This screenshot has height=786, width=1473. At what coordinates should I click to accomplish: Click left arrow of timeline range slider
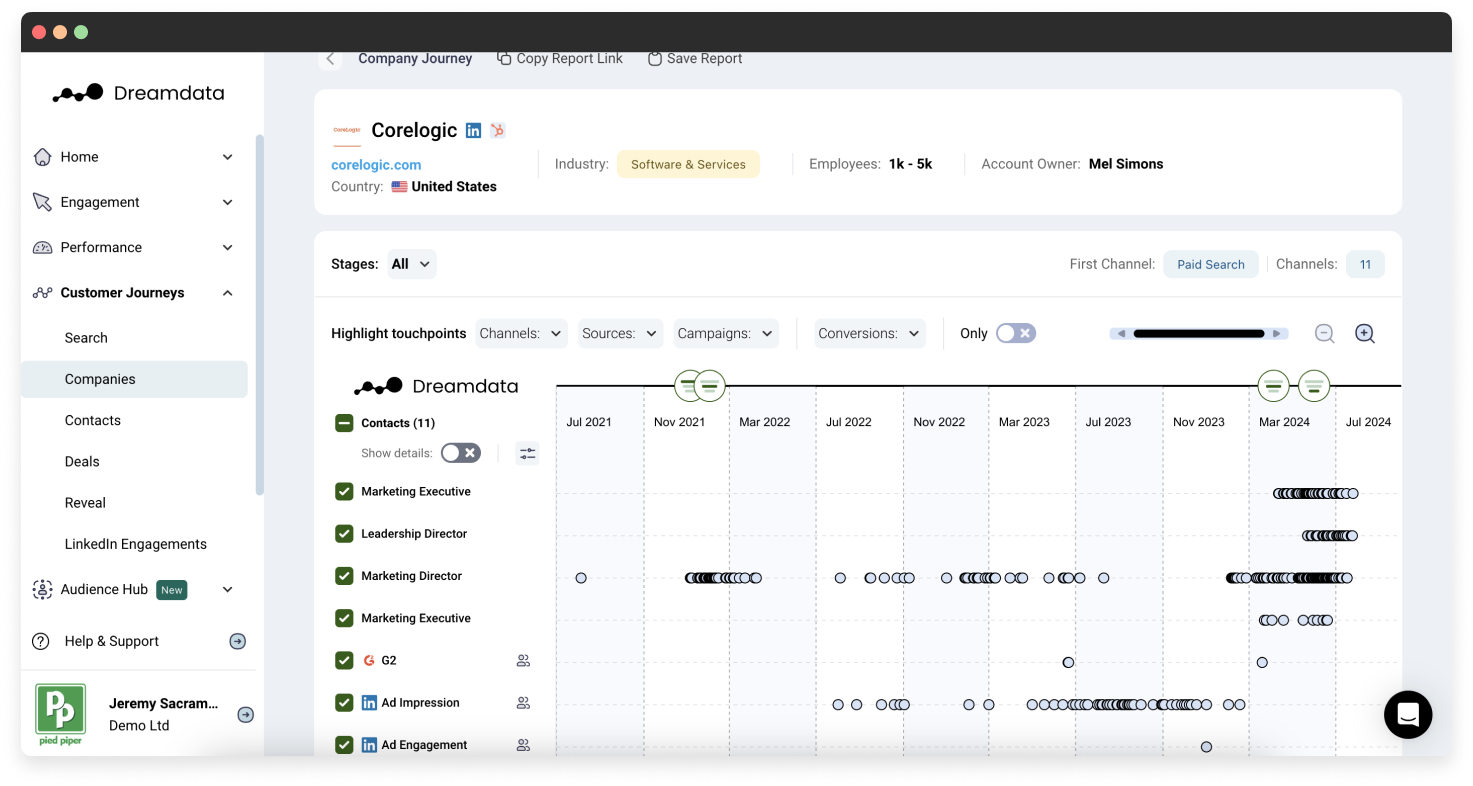(x=1121, y=334)
